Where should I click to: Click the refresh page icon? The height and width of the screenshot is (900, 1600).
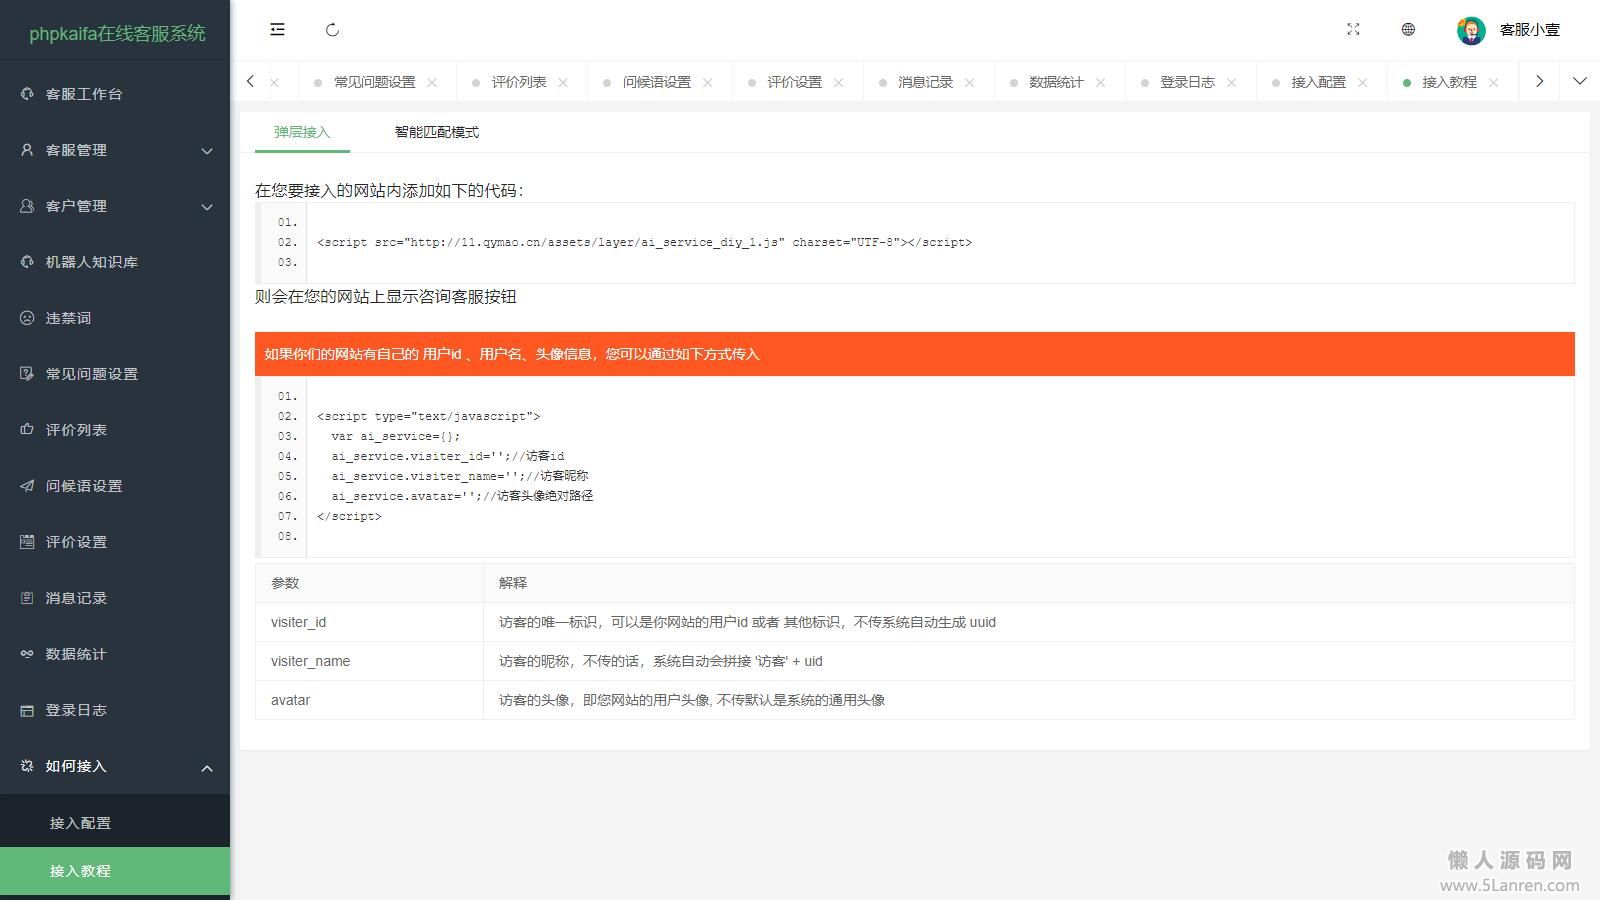(333, 30)
